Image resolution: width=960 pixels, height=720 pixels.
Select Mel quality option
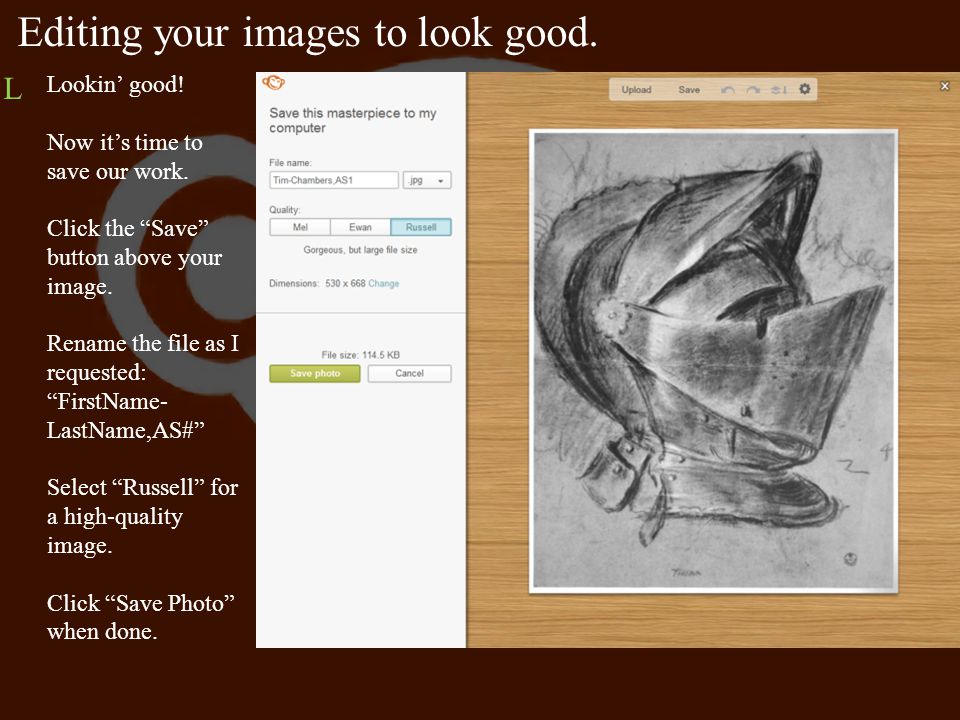[x=300, y=227]
